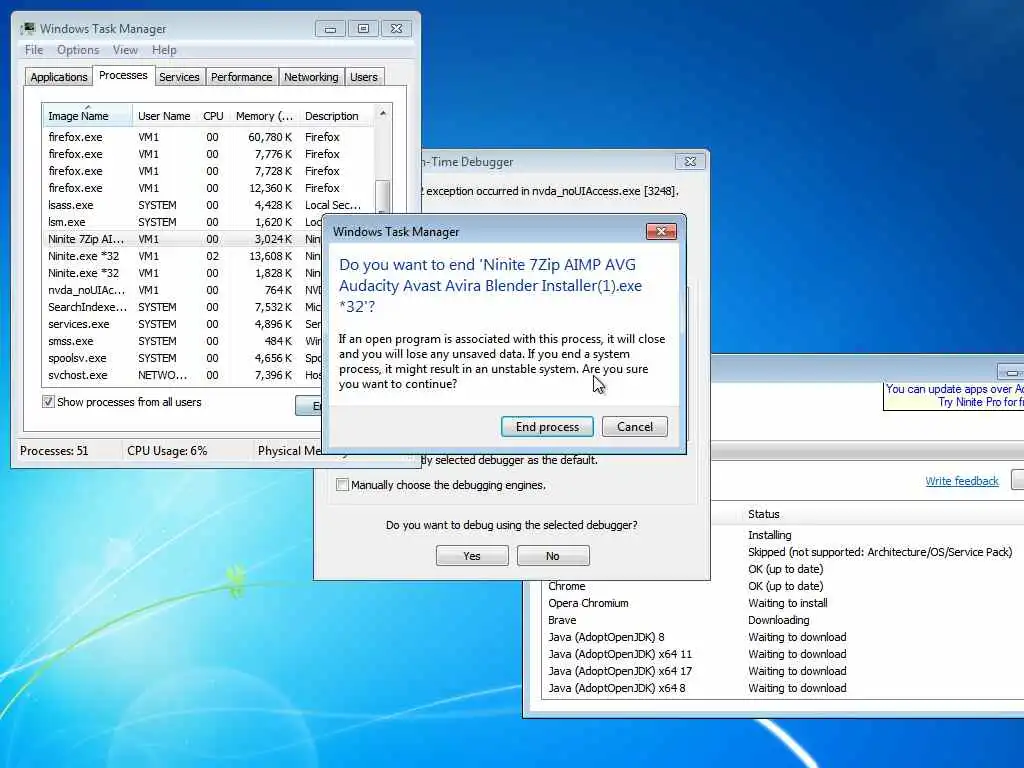This screenshot has width=1024, height=768.
Task: Click the Skipped (not supported) status text
Action: pyautogui.click(x=880, y=552)
